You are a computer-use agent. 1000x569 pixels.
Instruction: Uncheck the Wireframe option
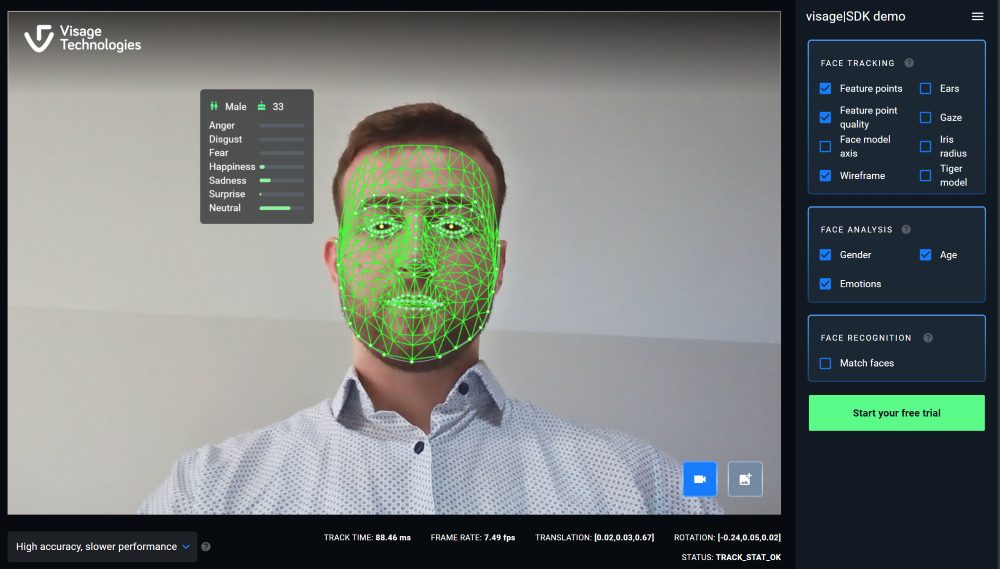(x=825, y=176)
